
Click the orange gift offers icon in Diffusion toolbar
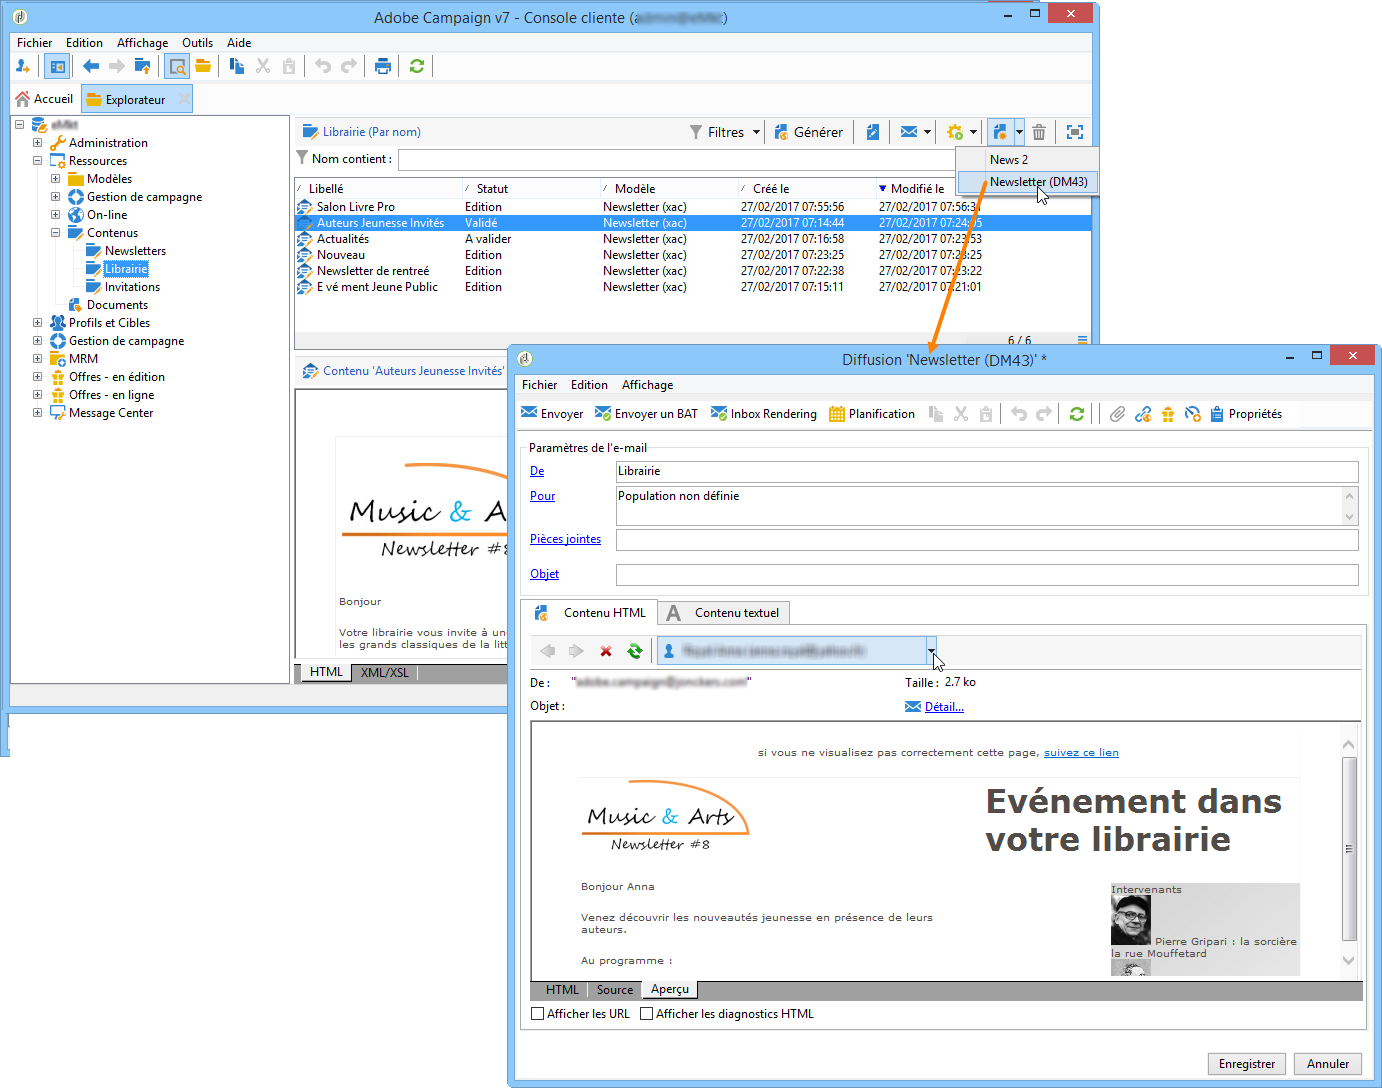click(x=1168, y=414)
